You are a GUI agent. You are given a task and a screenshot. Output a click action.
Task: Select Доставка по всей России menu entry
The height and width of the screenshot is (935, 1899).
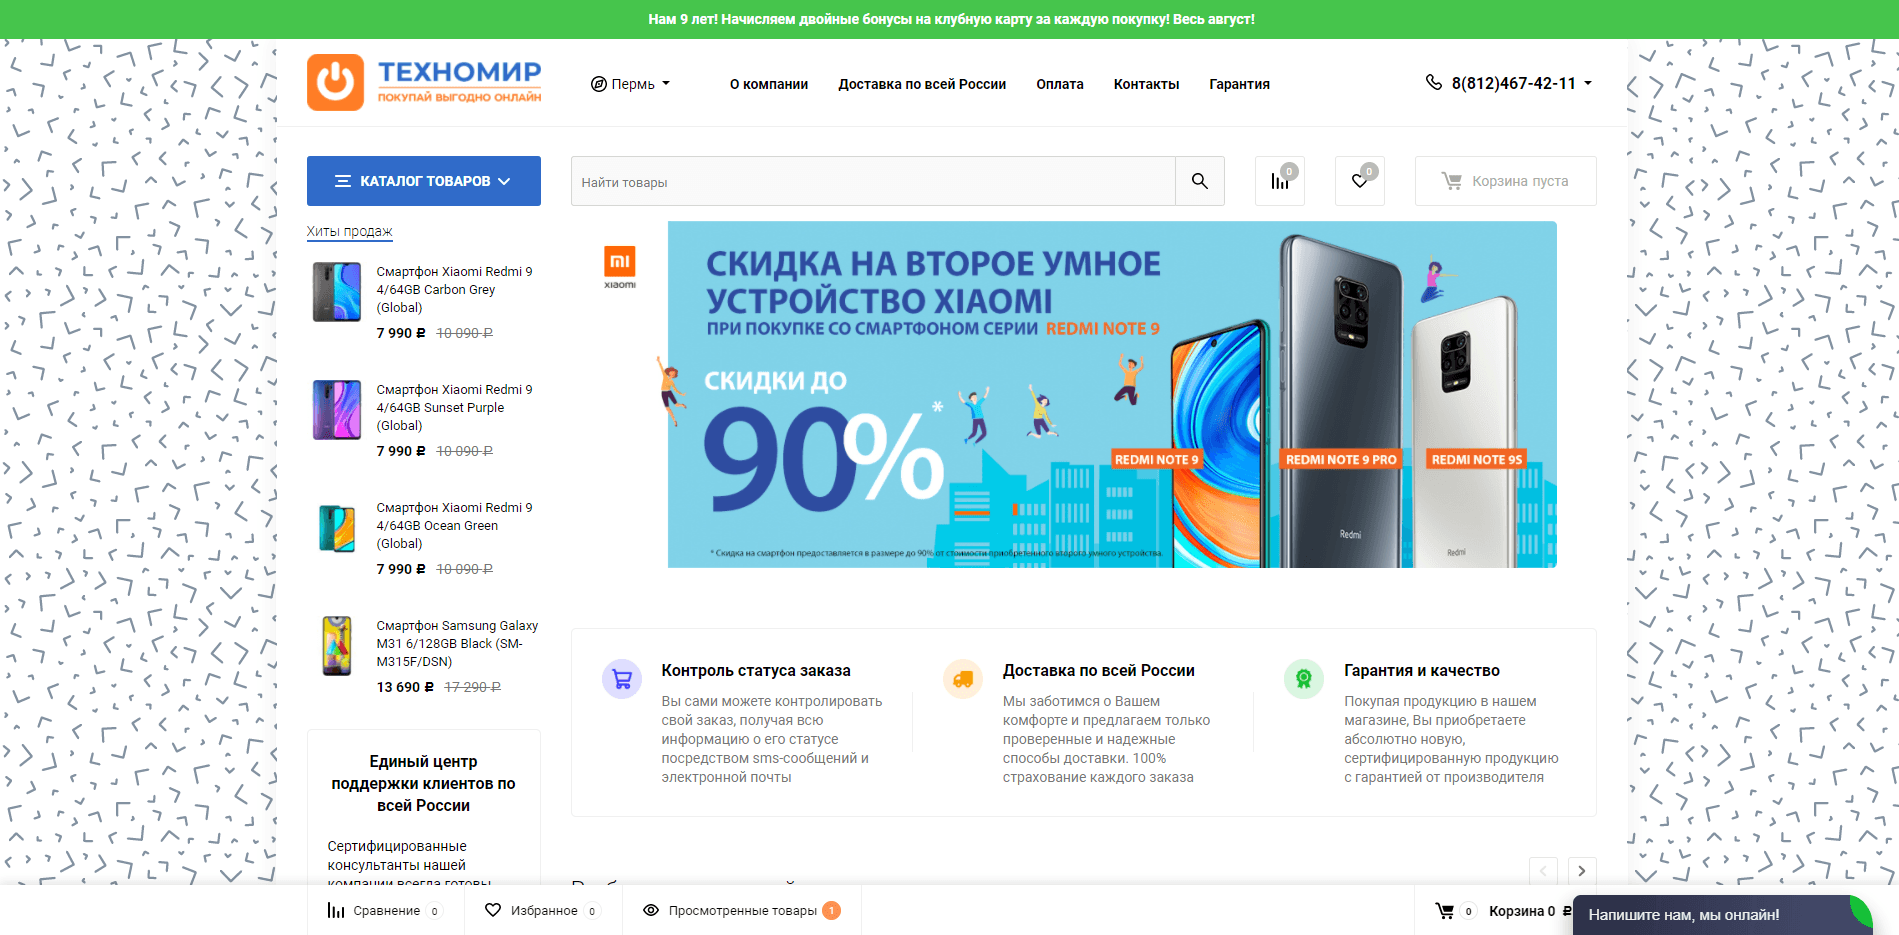coord(922,84)
